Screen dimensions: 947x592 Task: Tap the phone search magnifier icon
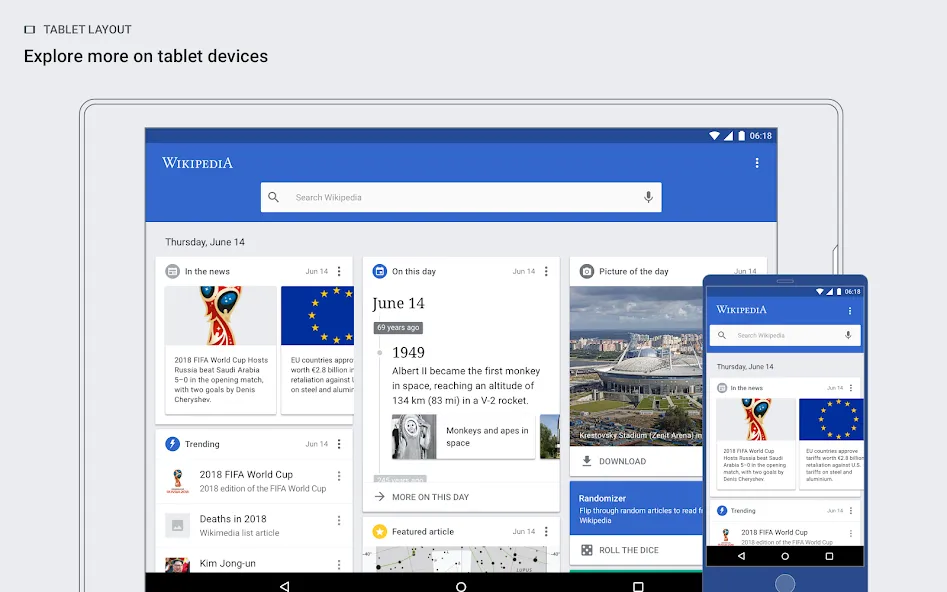click(722, 335)
